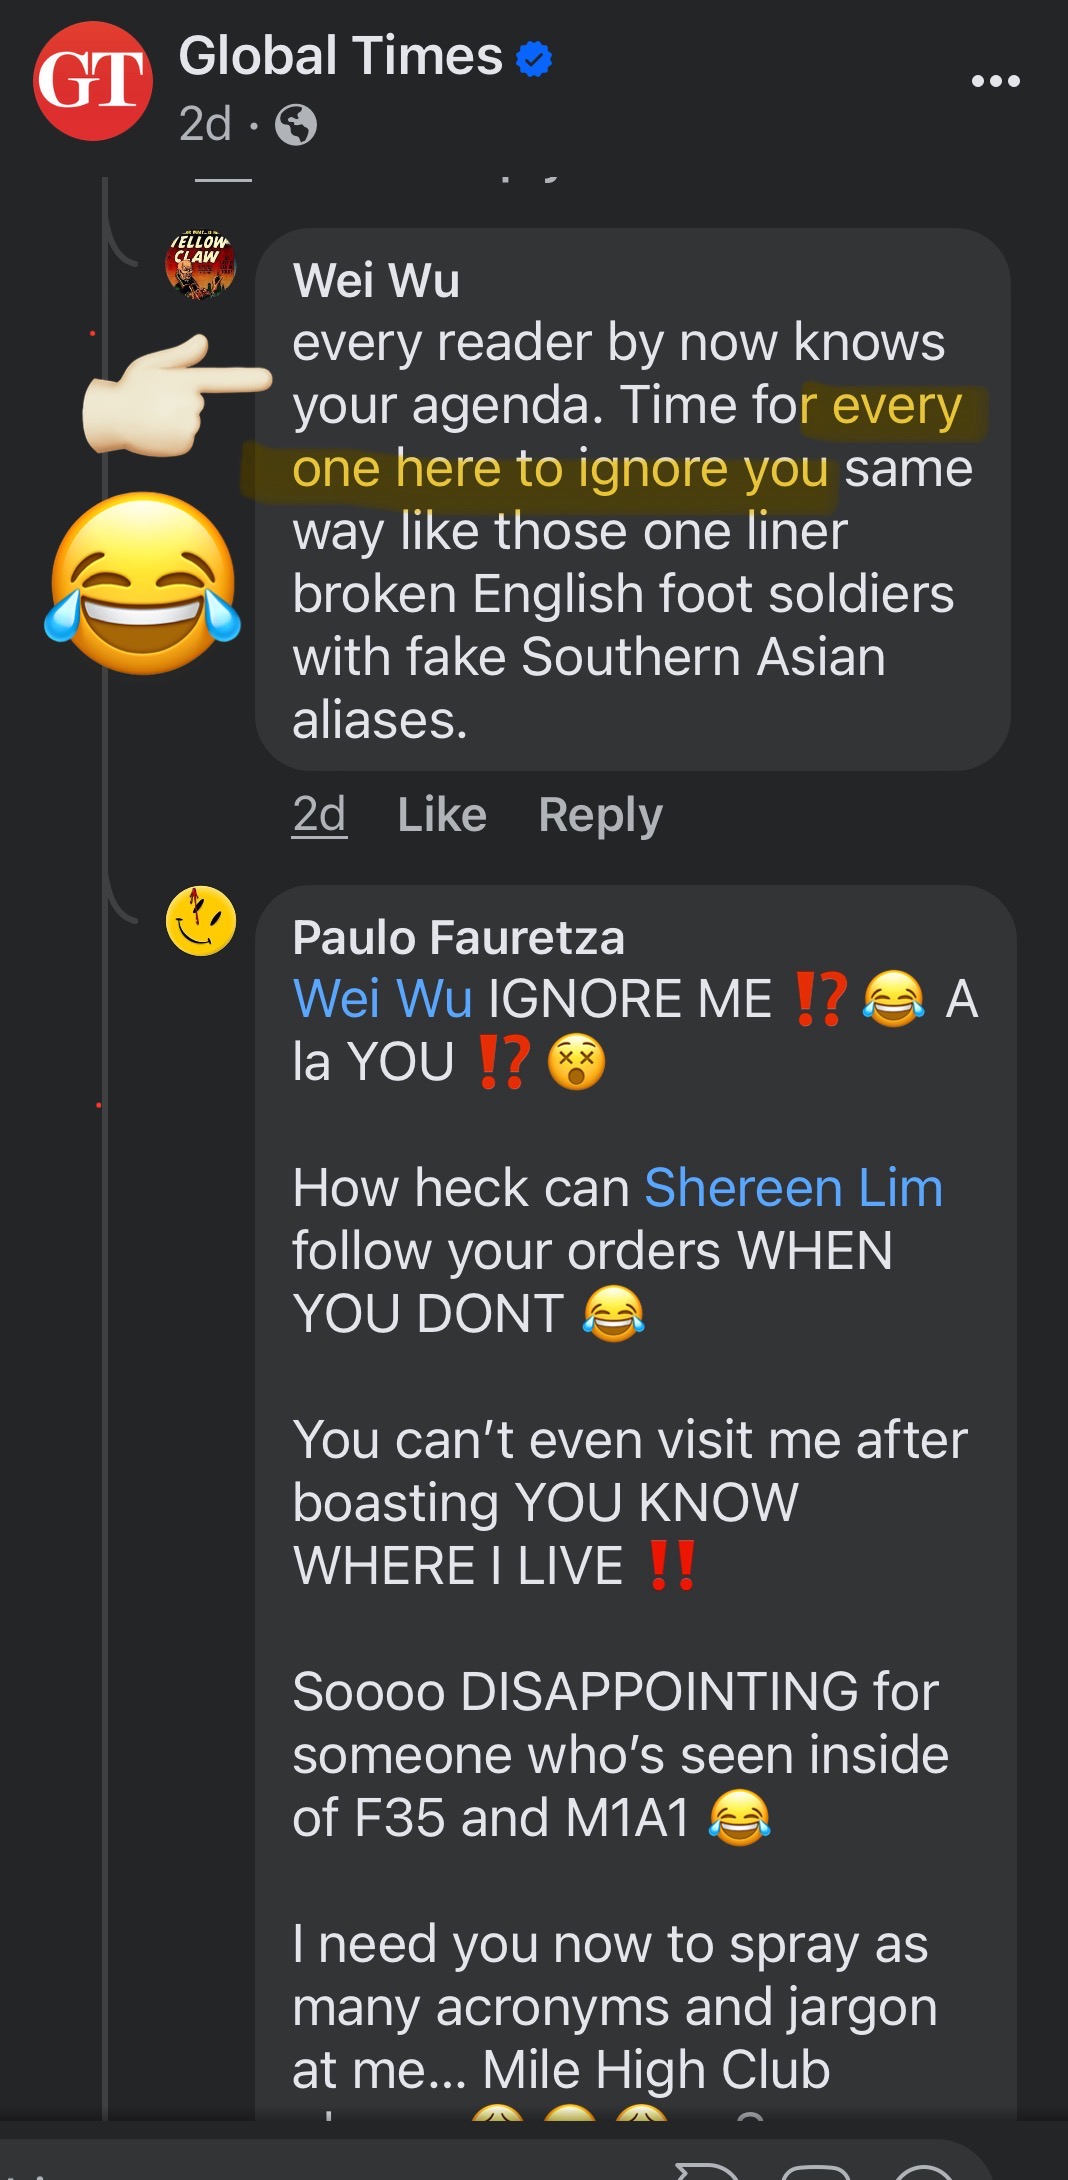Reply to Wei Wu's comment
Viewport: 1068px width, 2180px height.
click(x=600, y=815)
